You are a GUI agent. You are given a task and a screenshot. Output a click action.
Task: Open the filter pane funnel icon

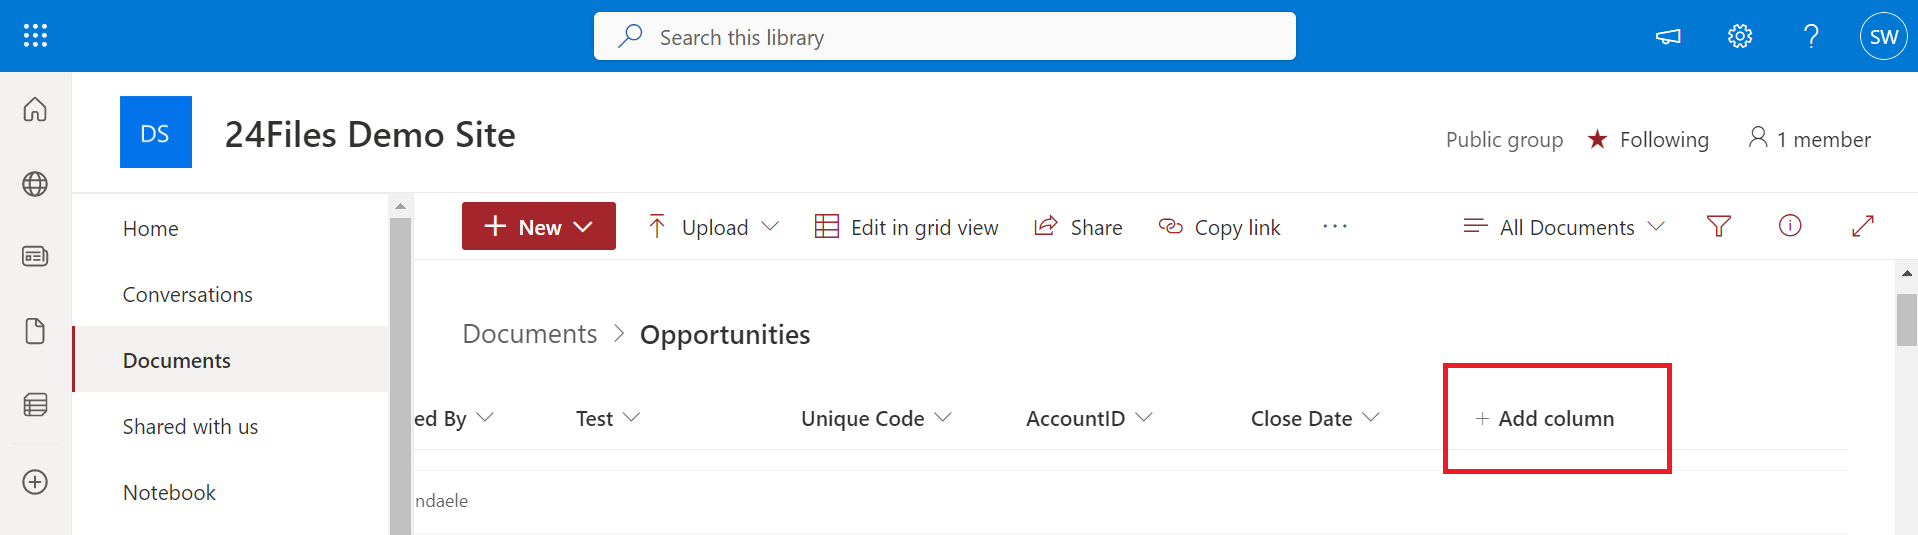point(1718,227)
